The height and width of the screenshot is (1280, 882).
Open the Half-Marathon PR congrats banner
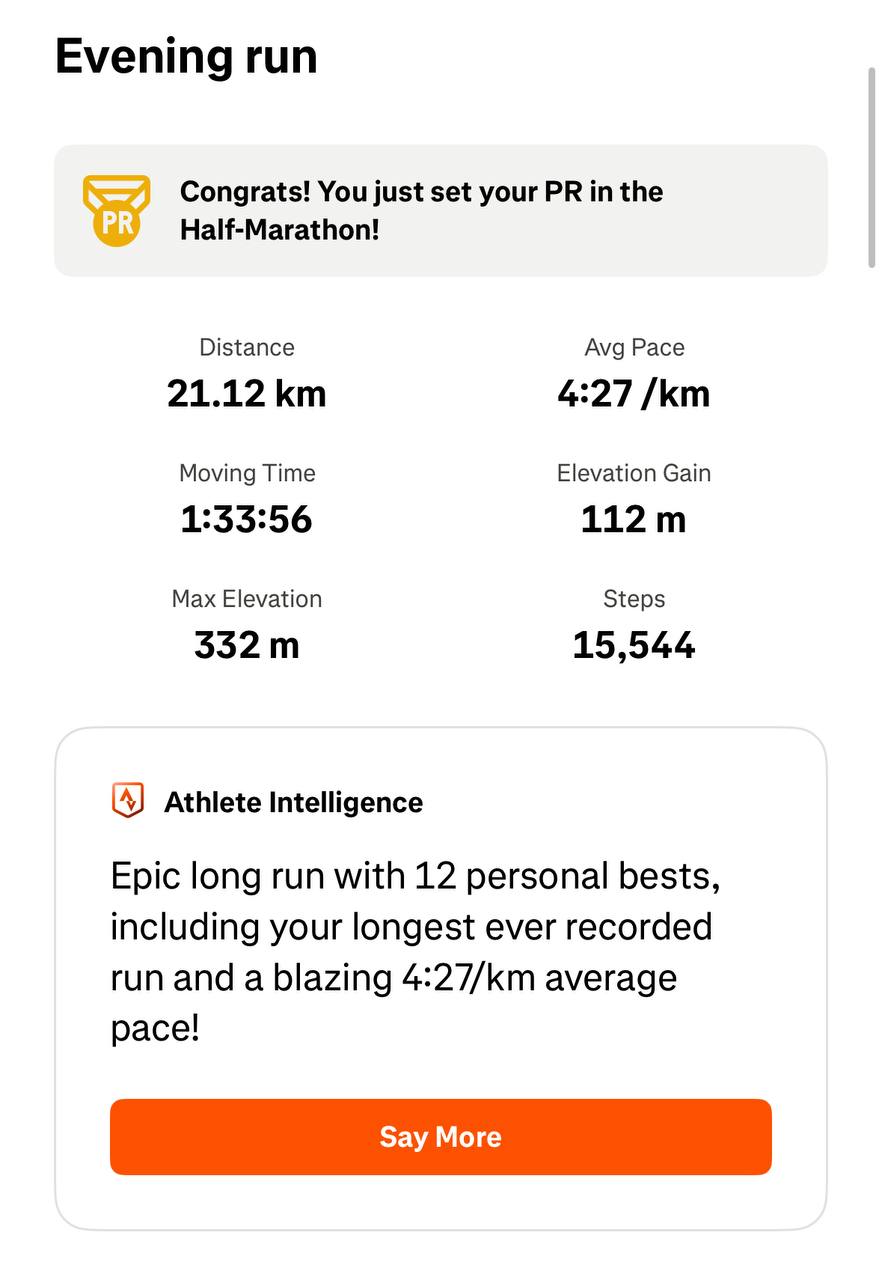[x=440, y=211]
